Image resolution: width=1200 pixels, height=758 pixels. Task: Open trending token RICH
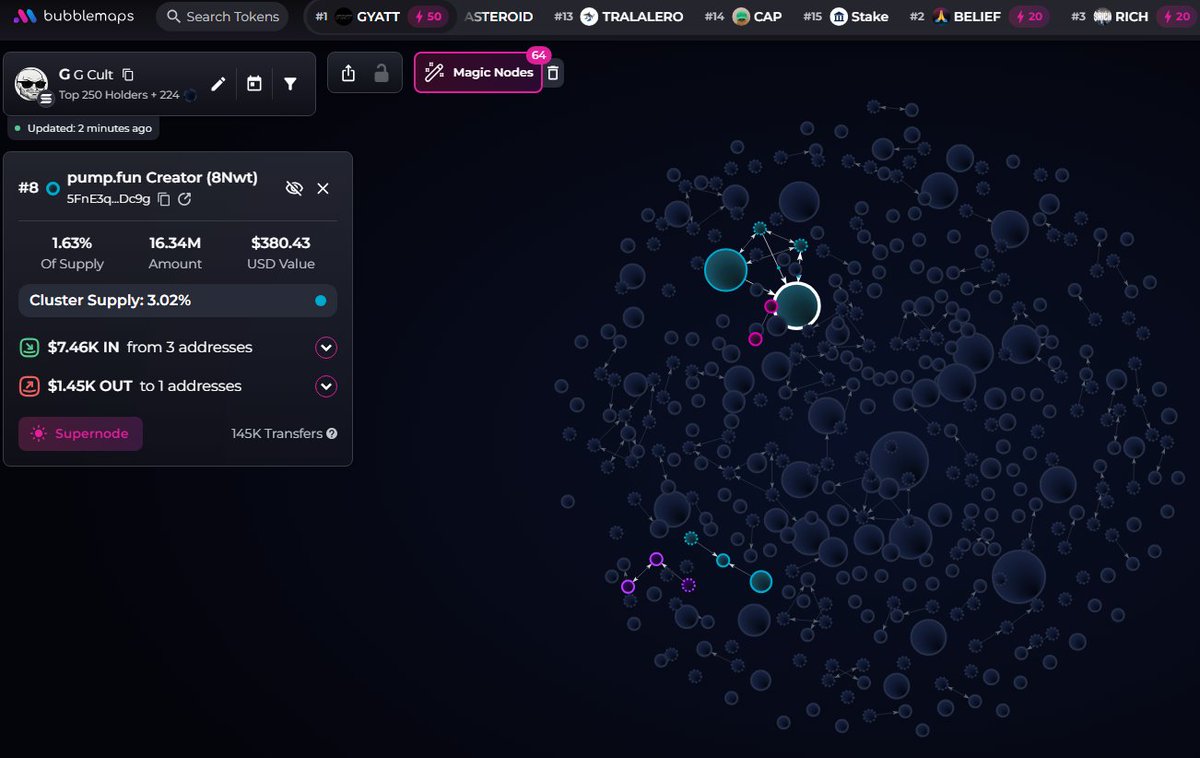pyautogui.click(x=1132, y=16)
